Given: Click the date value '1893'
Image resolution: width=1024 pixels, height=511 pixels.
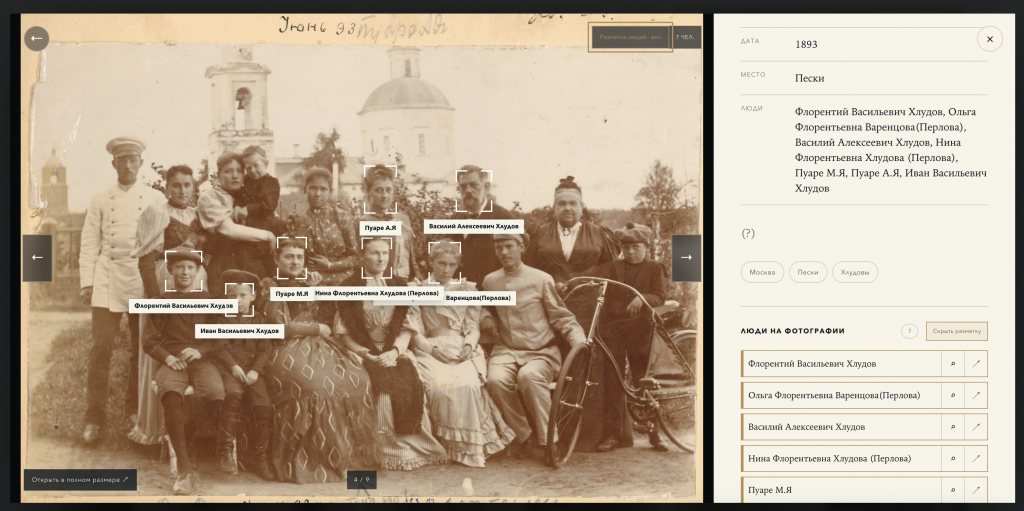Looking at the screenshot, I should (x=806, y=44).
